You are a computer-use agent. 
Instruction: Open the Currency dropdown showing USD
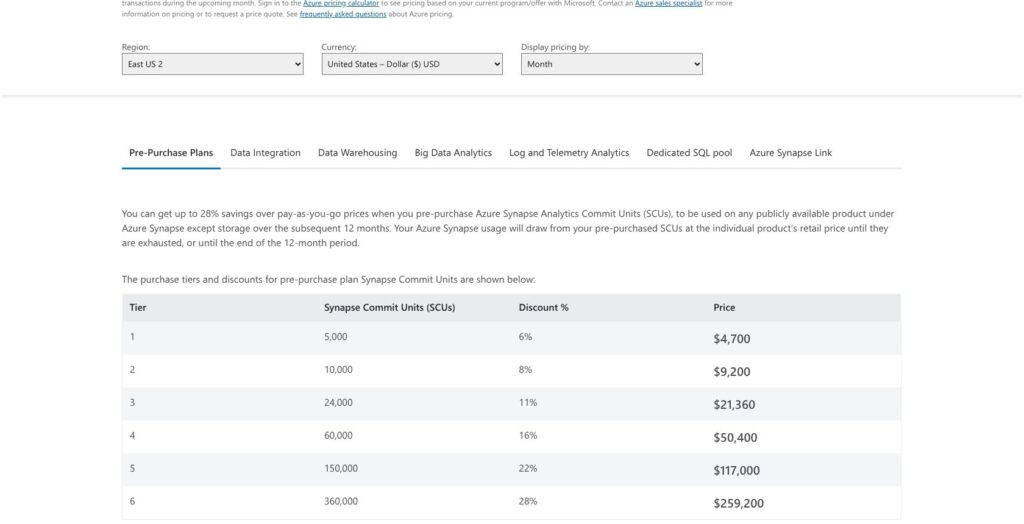412,64
